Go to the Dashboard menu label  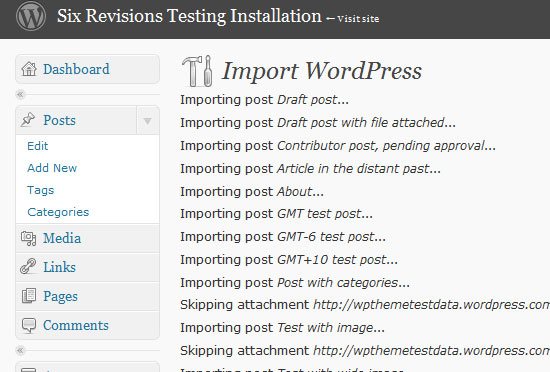pos(76,69)
